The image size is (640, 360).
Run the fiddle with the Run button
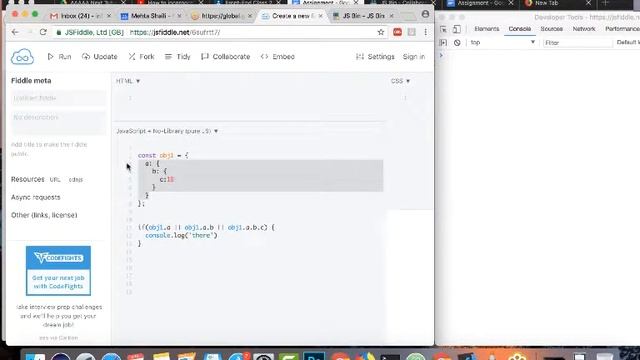pyautogui.click(x=60, y=57)
